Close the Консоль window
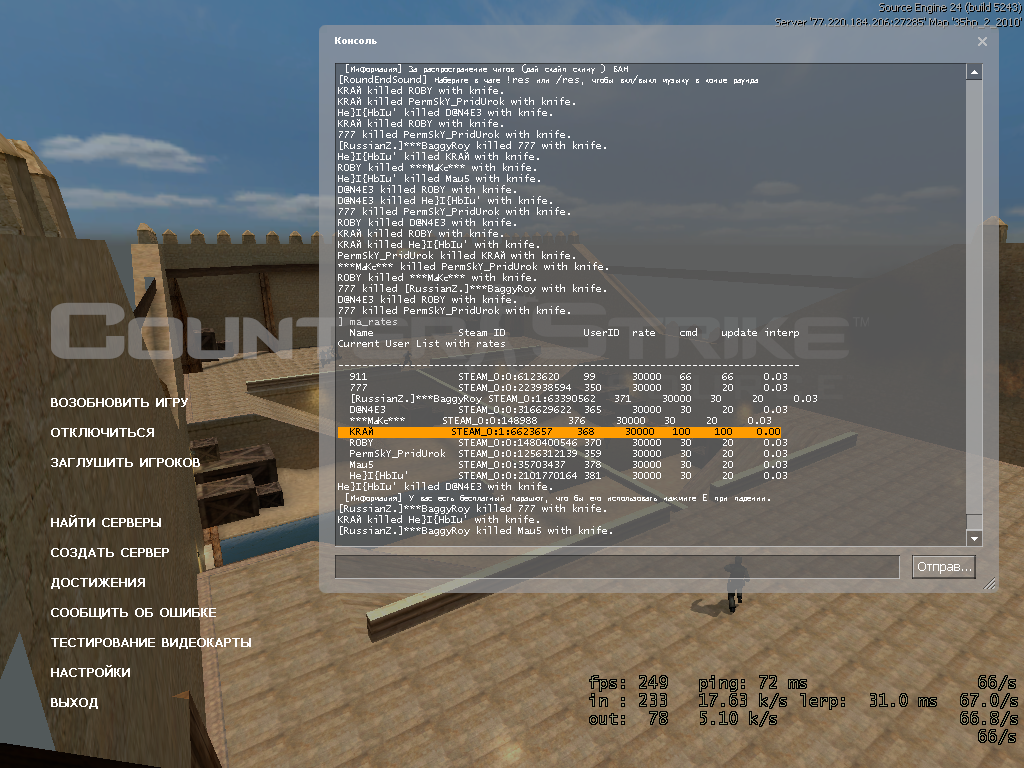Viewport: 1024px width, 768px height. pos(982,41)
